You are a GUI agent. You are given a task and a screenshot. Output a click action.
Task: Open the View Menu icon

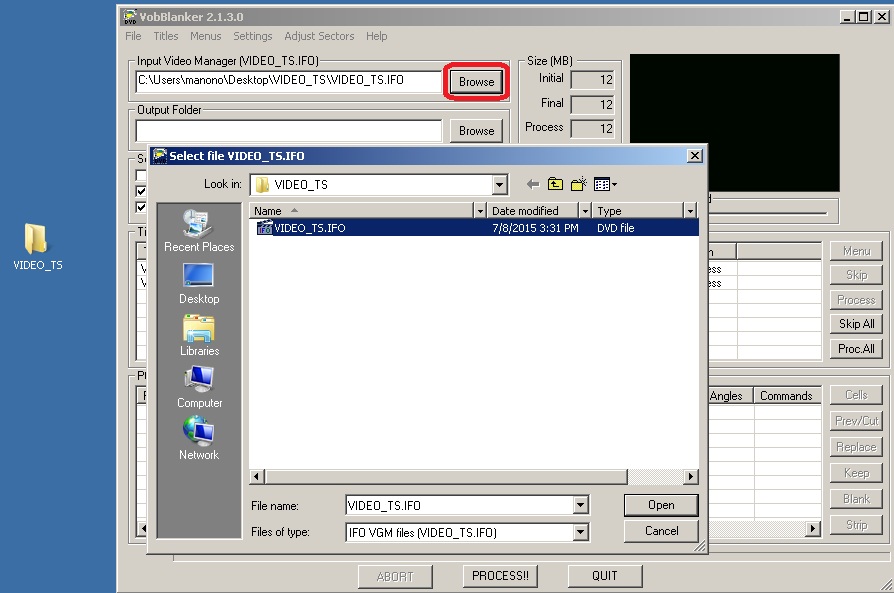(x=604, y=184)
